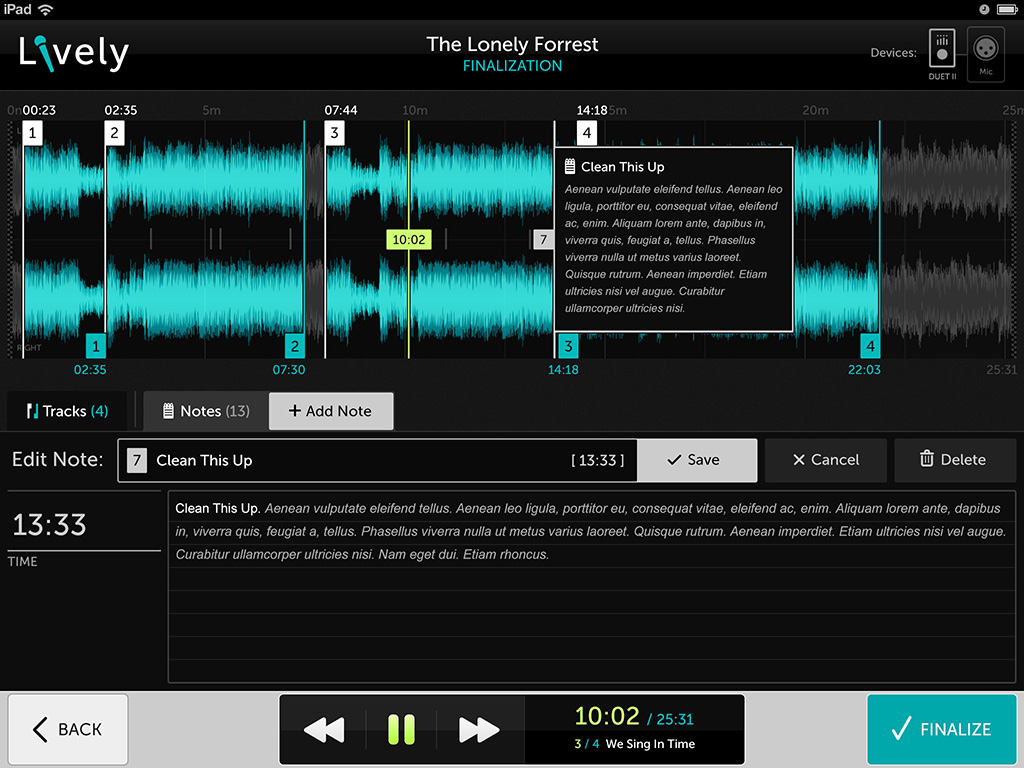Select track 2 start marker at 02:35
1024x768 pixels.
[114, 133]
